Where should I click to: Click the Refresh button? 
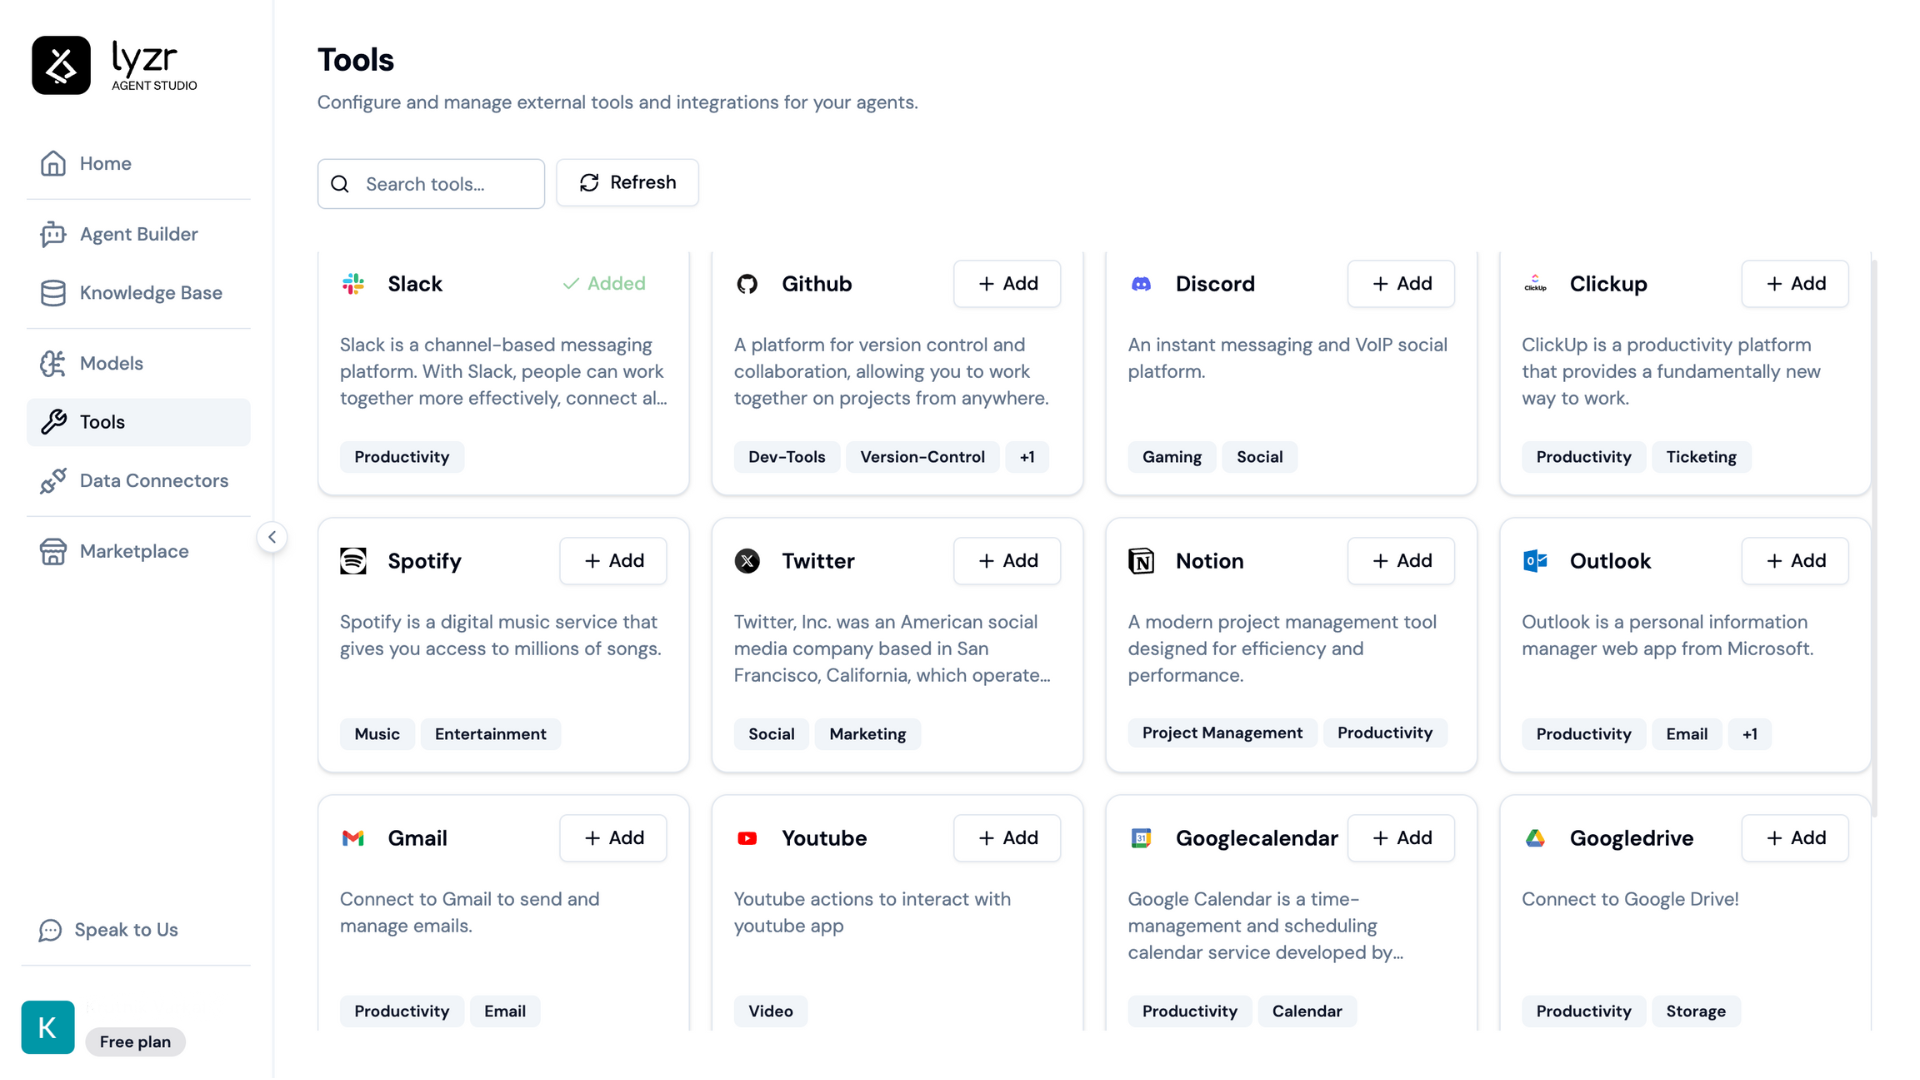click(627, 182)
